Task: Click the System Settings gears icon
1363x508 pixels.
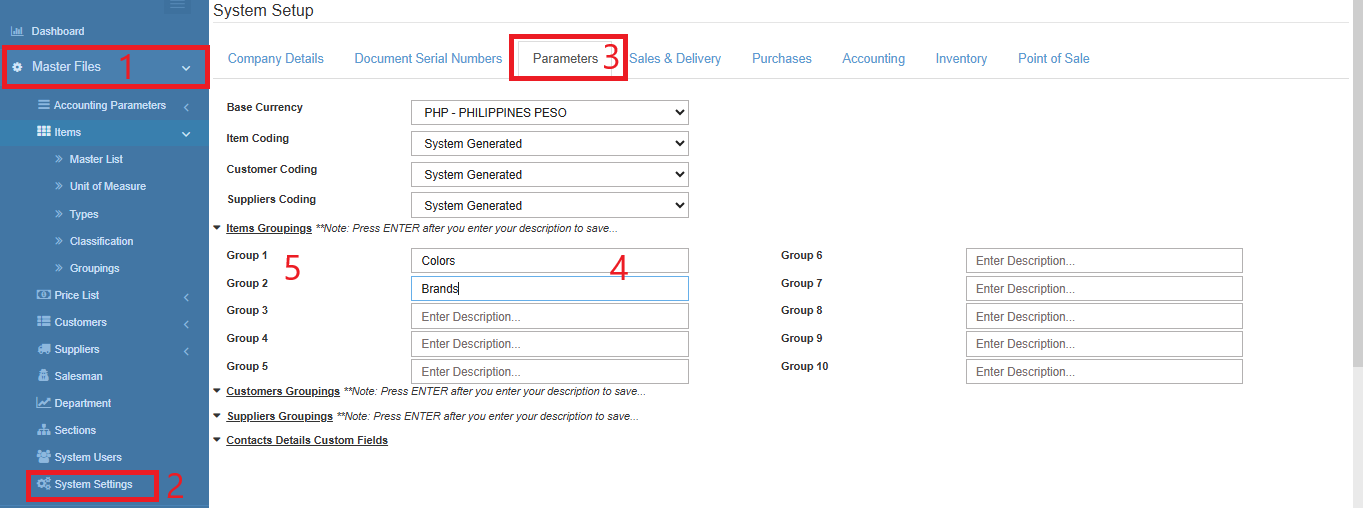Action: (x=43, y=484)
